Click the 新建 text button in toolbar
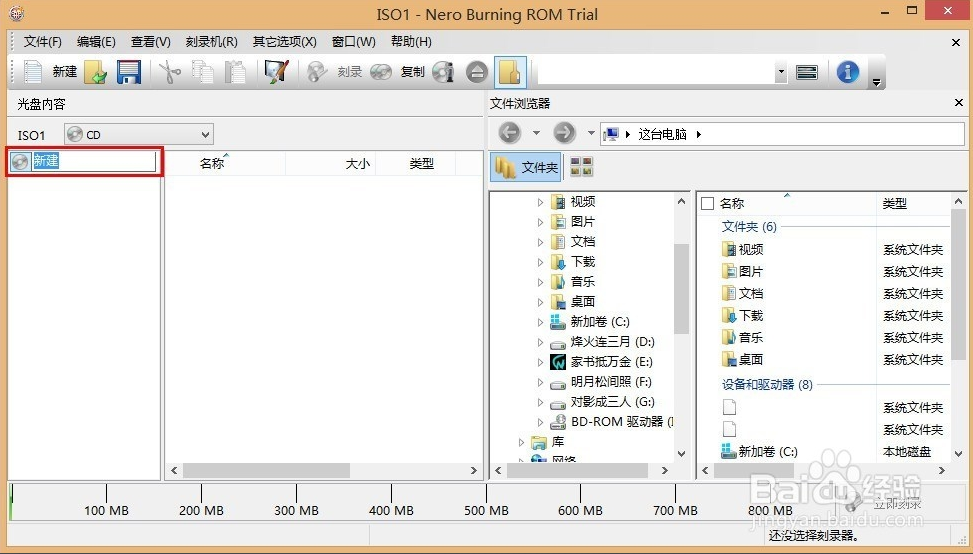Viewport: 973px width, 554px height. 65,72
